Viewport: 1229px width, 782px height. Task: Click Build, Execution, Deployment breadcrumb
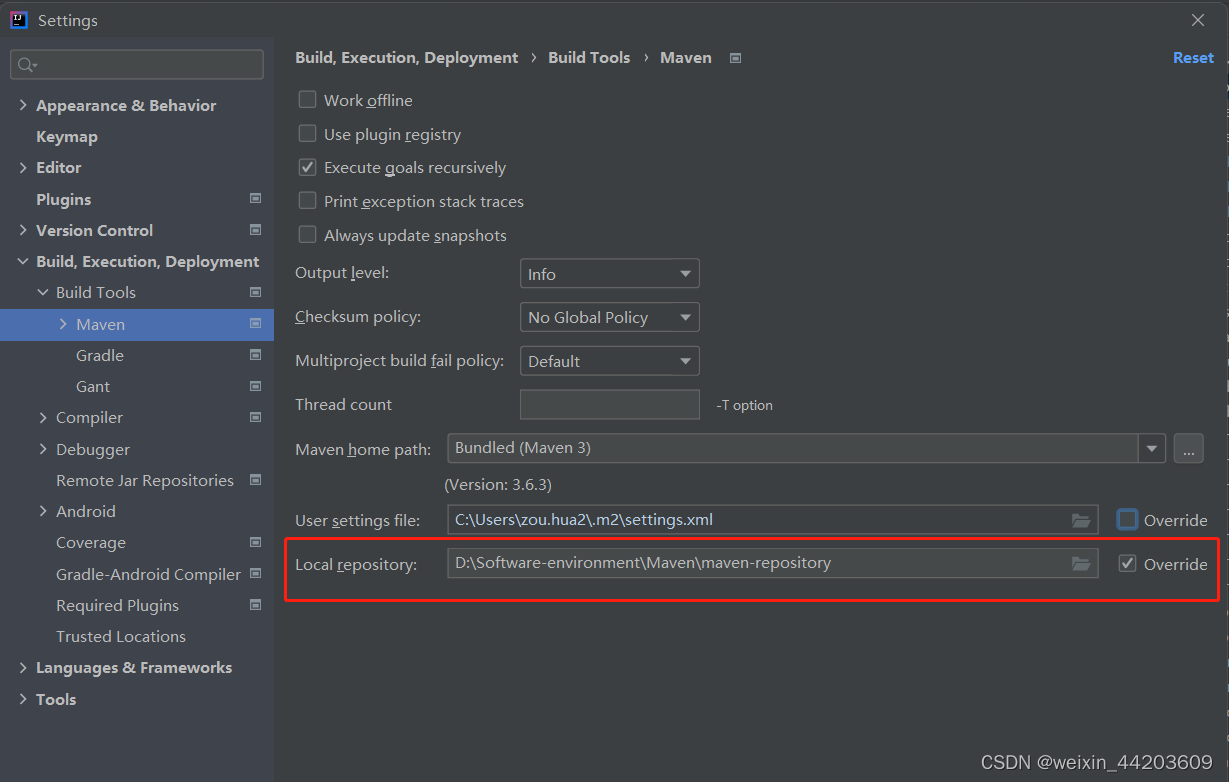tap(407, 58)
